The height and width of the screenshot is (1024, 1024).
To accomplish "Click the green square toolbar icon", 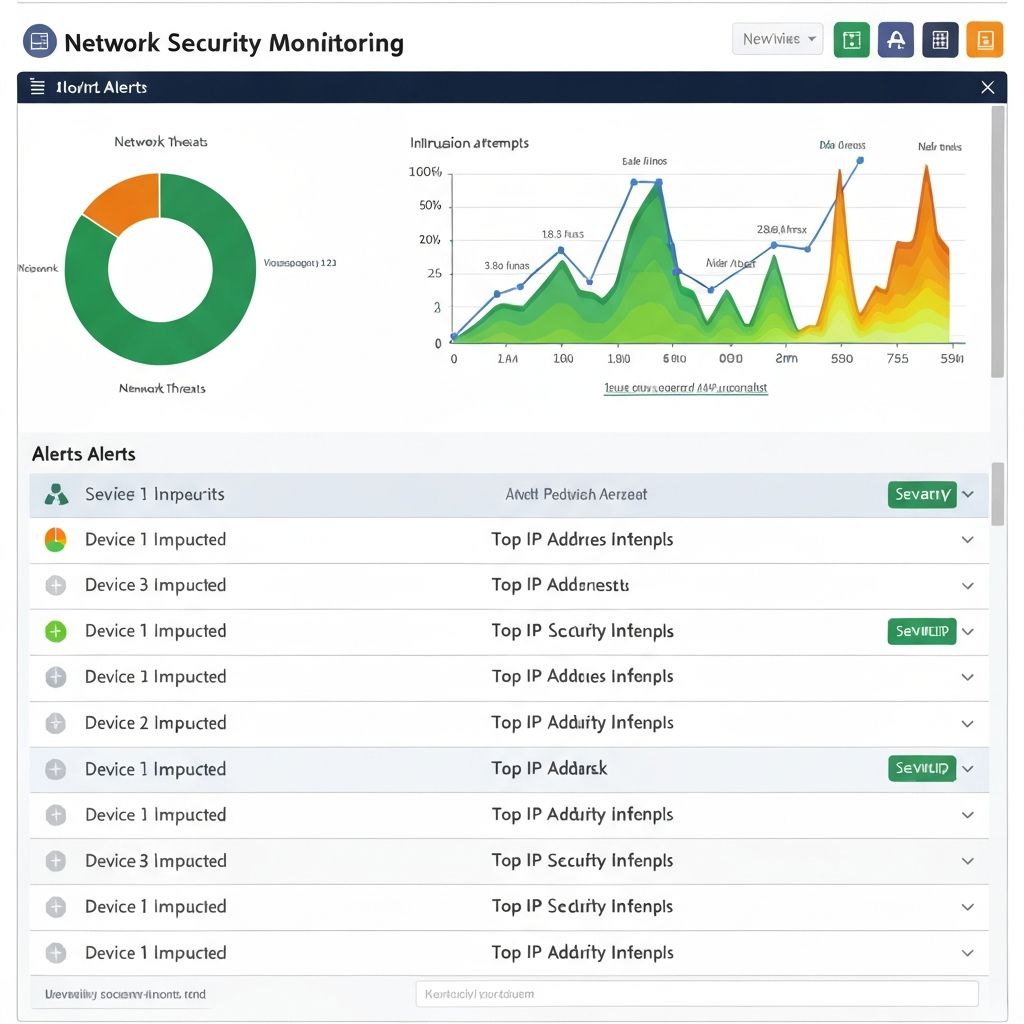I will pyautogui.click(x=851, y=40).
